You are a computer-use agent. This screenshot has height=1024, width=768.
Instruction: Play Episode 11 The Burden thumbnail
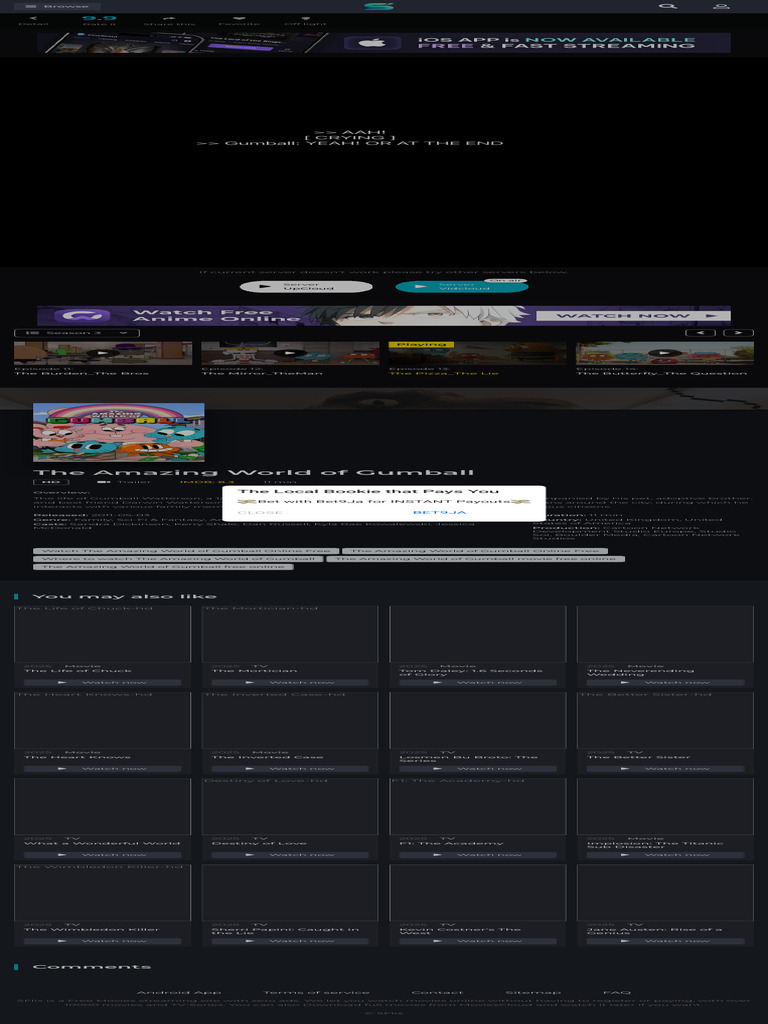click(x=103, y=353)
